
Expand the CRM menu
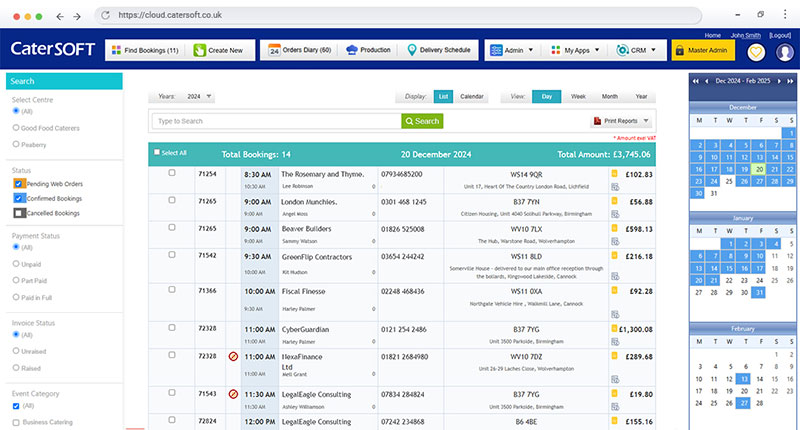(x=636, y=50)
